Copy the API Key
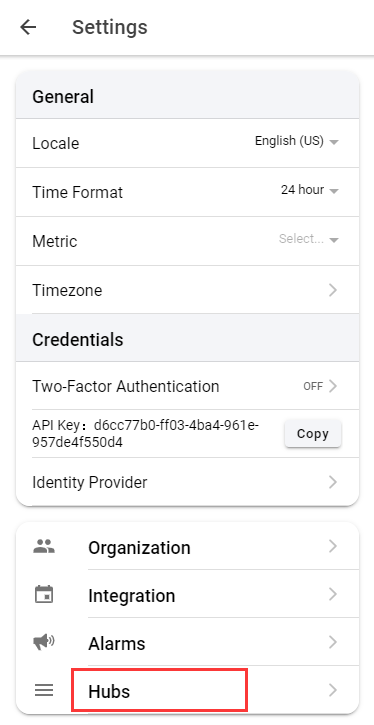Screen dimensions: 374x725 click(x=313, y=434)
